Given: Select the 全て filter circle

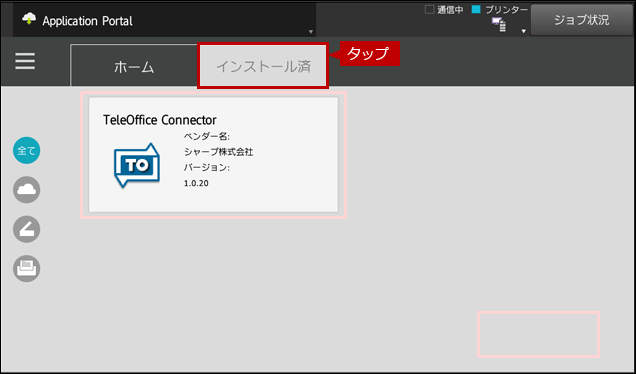Looking at the screenshot, I should coord(26,150).
